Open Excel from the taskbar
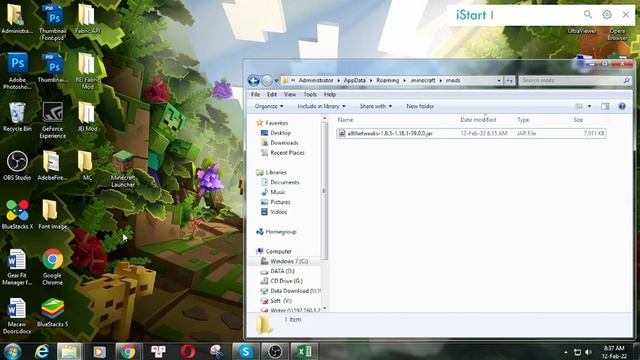The height and width of the screenshot is (360, 640). coord(304,351)
